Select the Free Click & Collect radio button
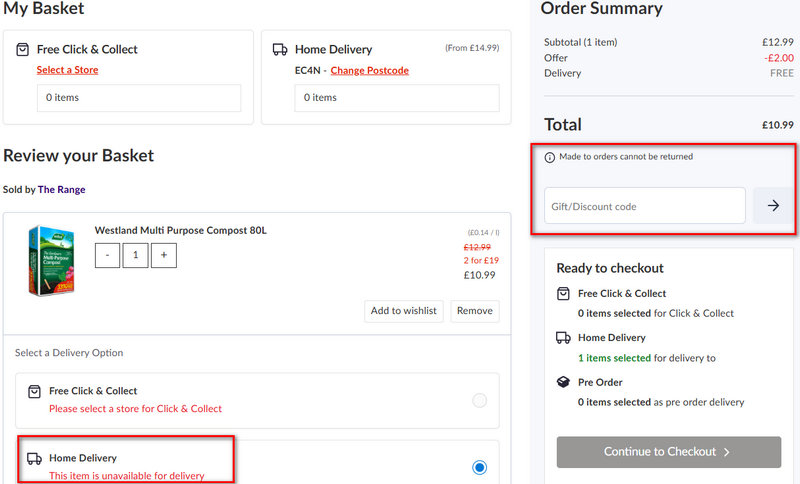The image size is (800, 484). (479, 400)
